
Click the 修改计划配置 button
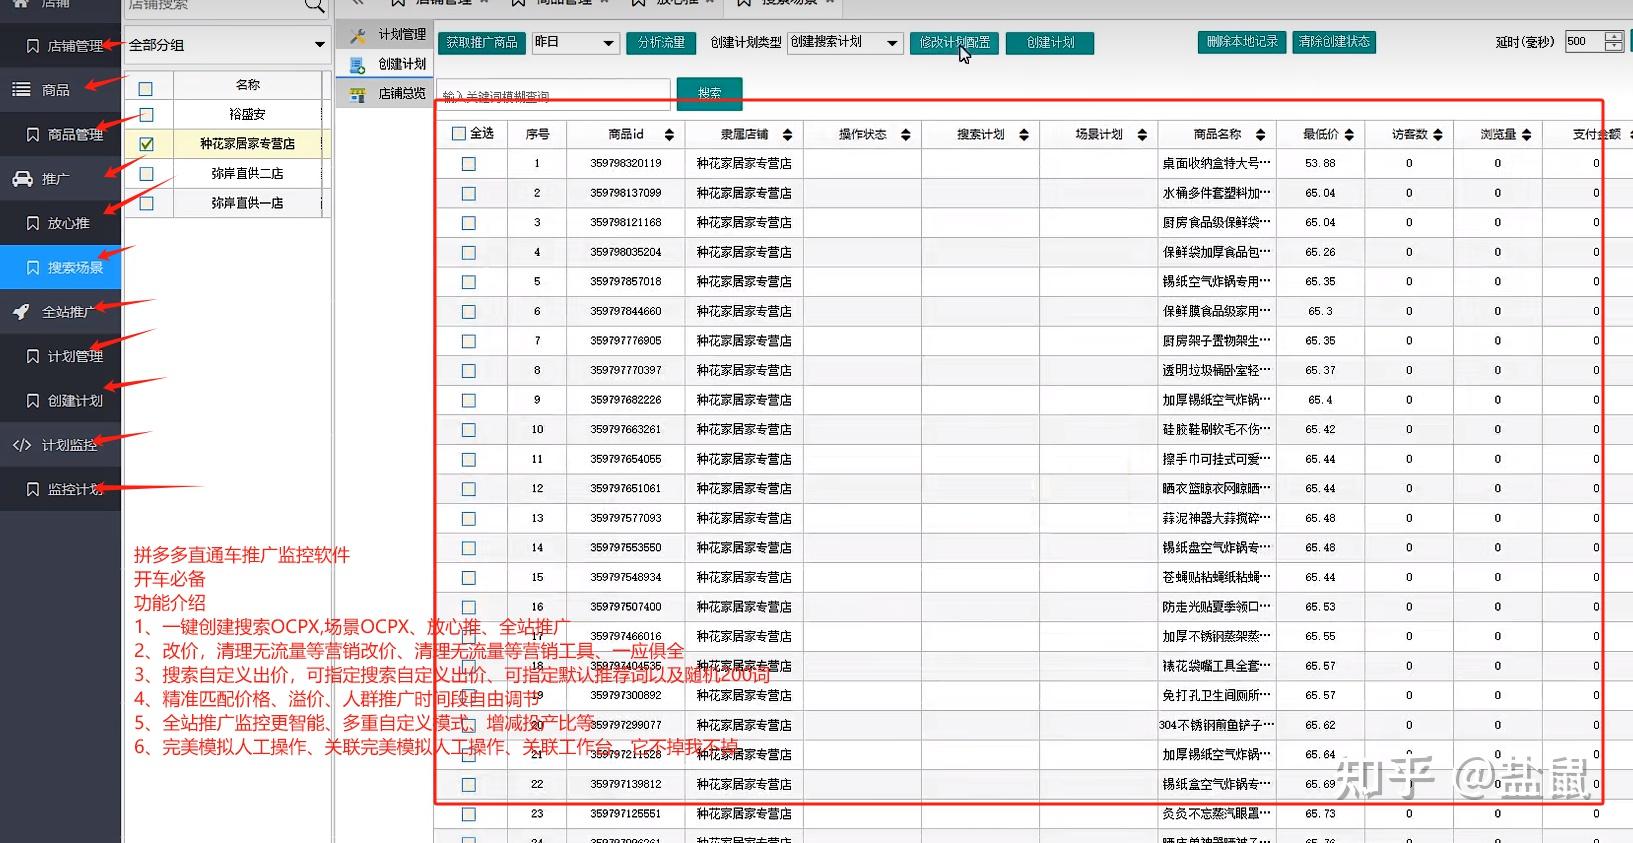[954, 43]
